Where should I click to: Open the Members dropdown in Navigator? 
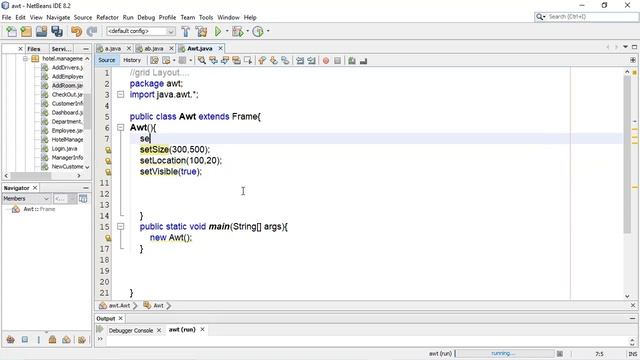point(27,198)
